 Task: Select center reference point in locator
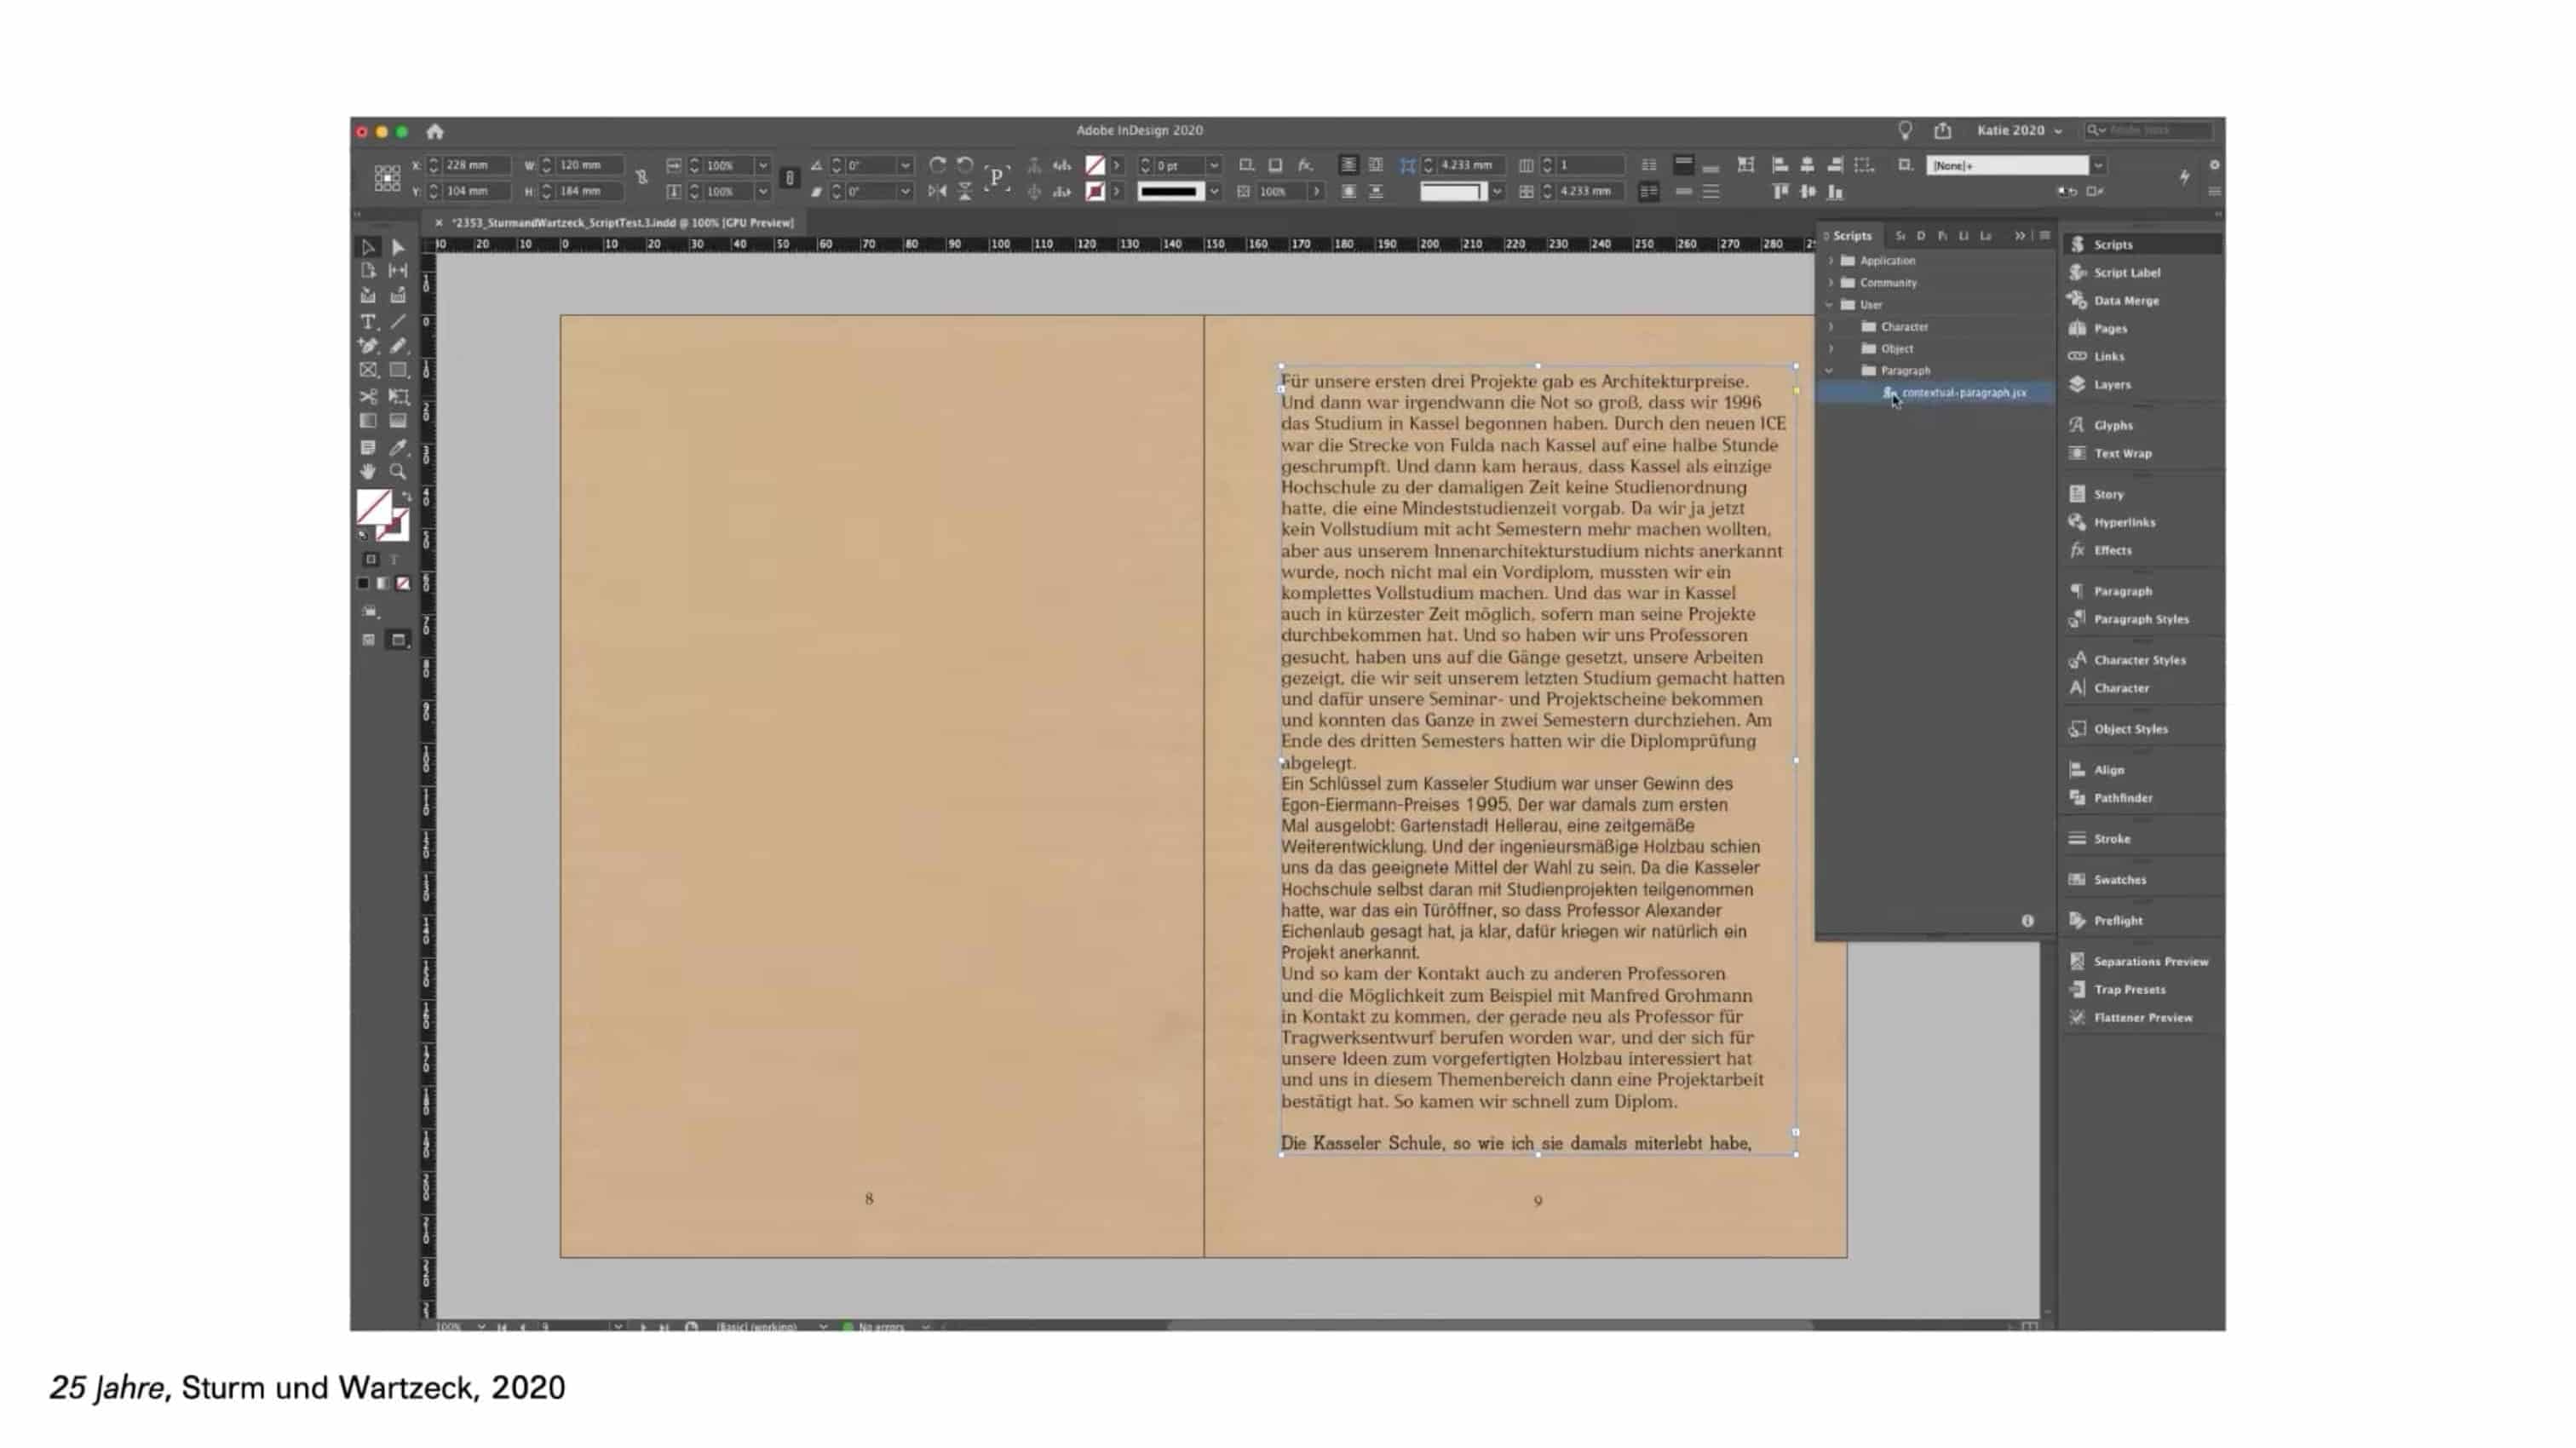pyautogui.click(x=387, y=178)
